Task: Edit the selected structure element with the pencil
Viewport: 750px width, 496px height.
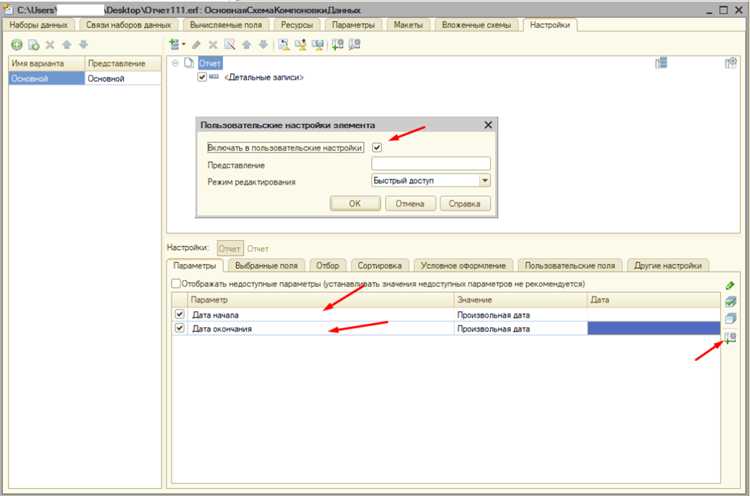Action: (x=196, y=45)
